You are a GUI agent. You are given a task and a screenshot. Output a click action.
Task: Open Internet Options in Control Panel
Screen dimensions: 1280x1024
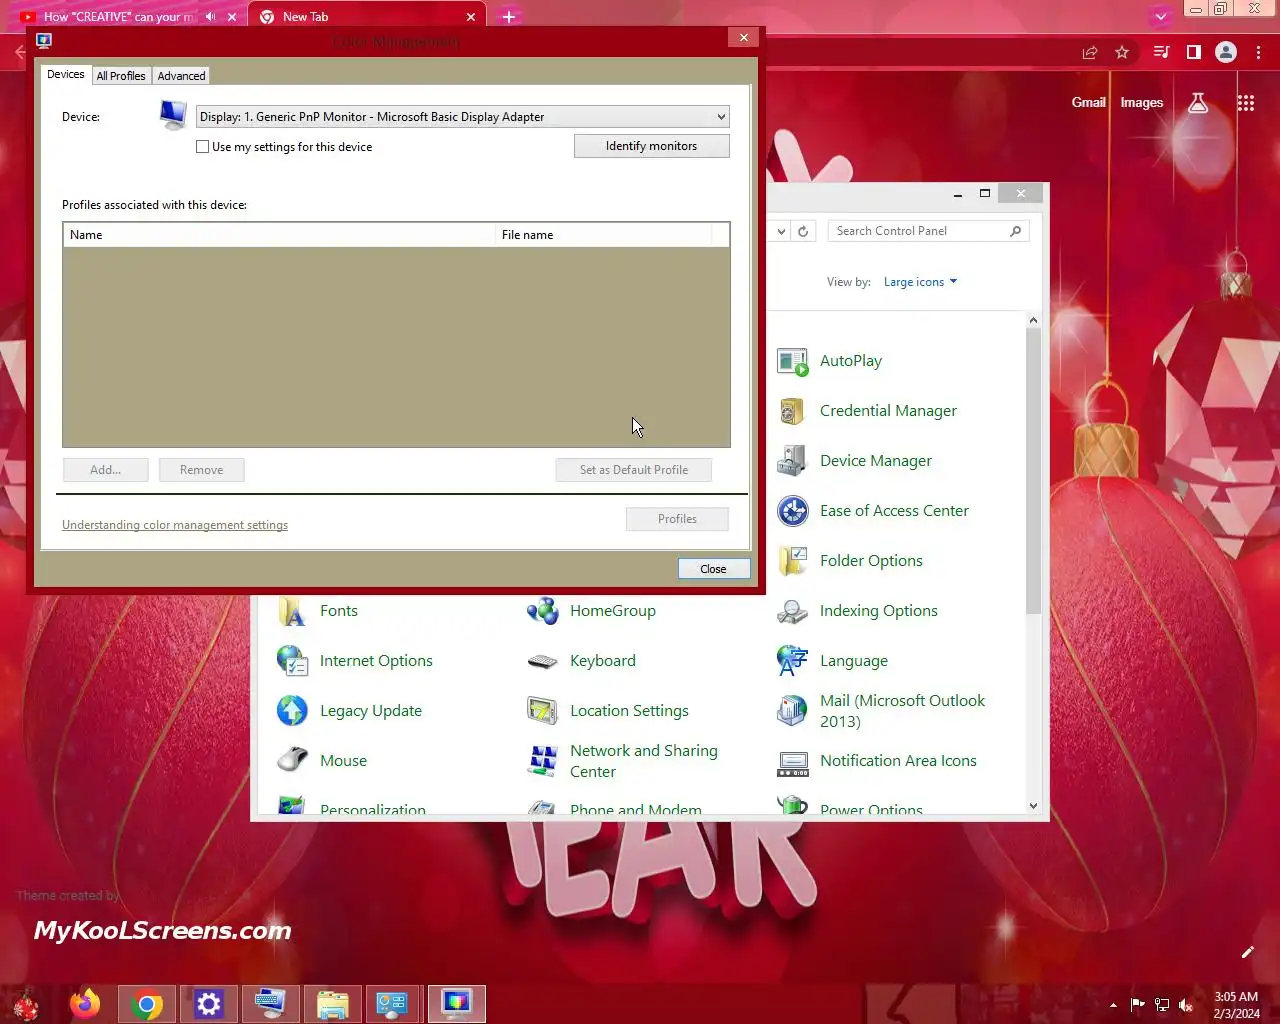coord(355,661)
